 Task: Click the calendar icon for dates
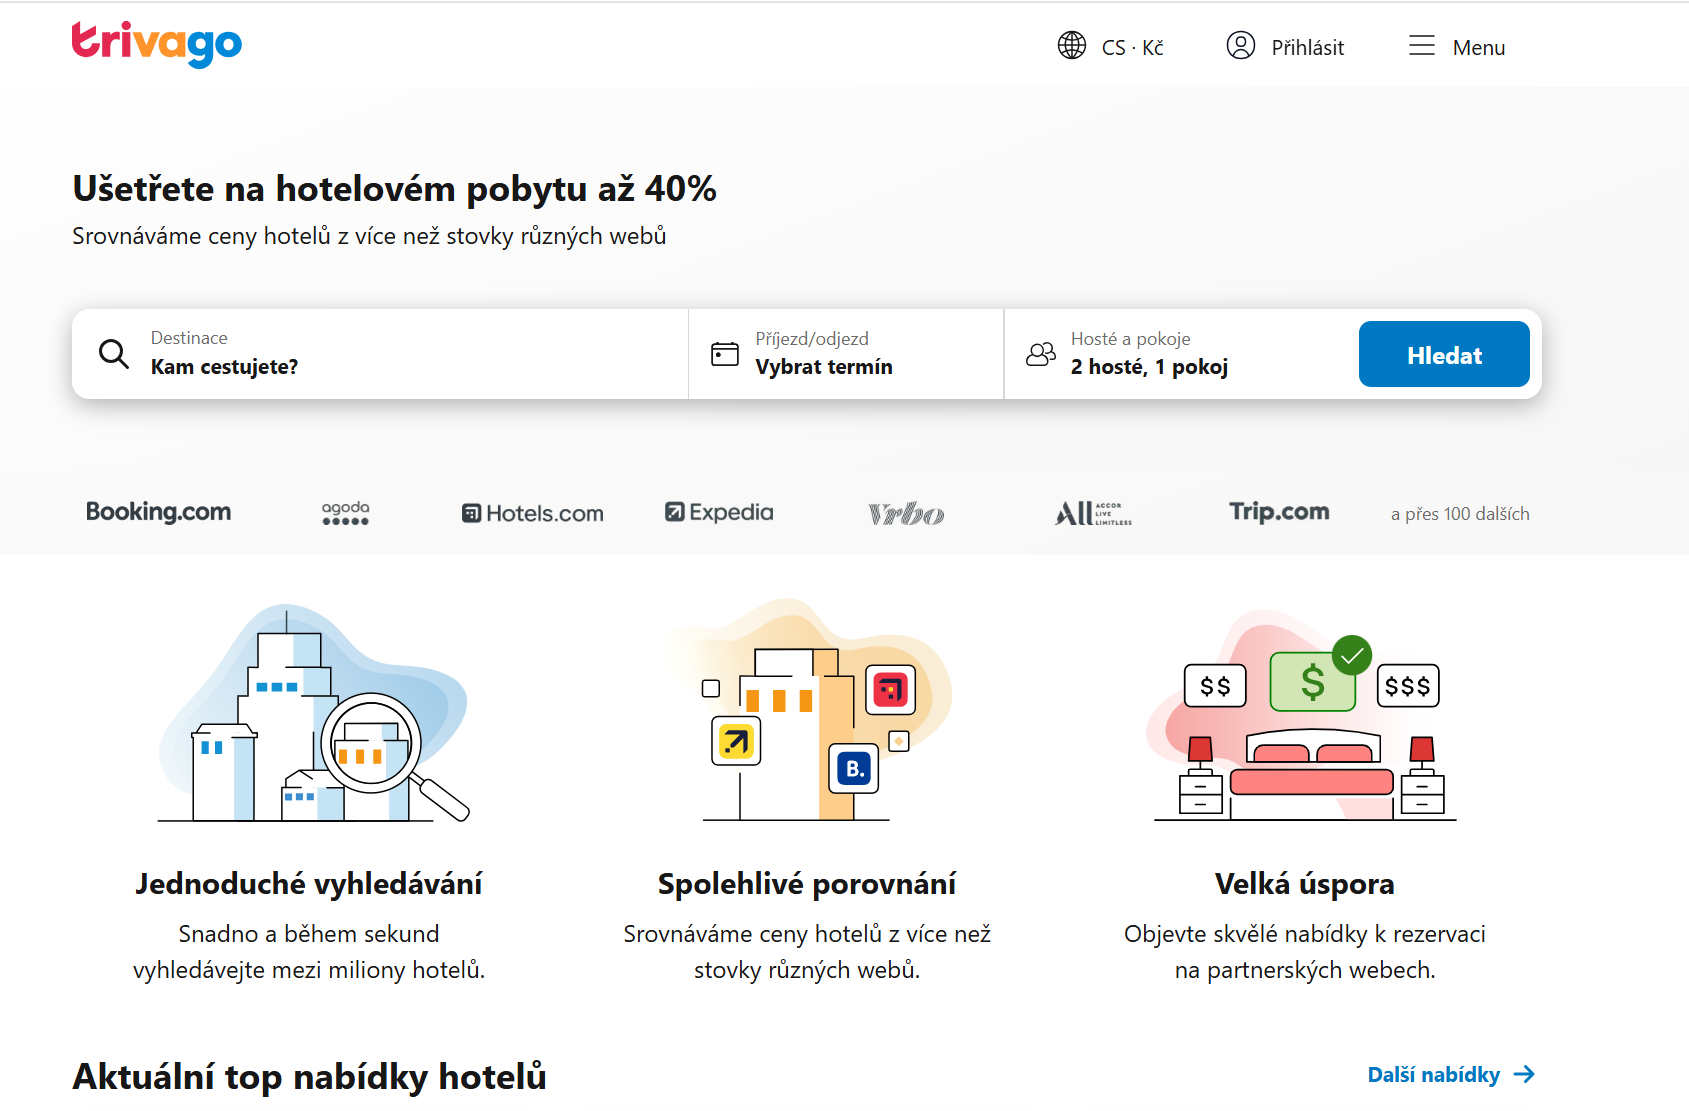pos(724,354)
